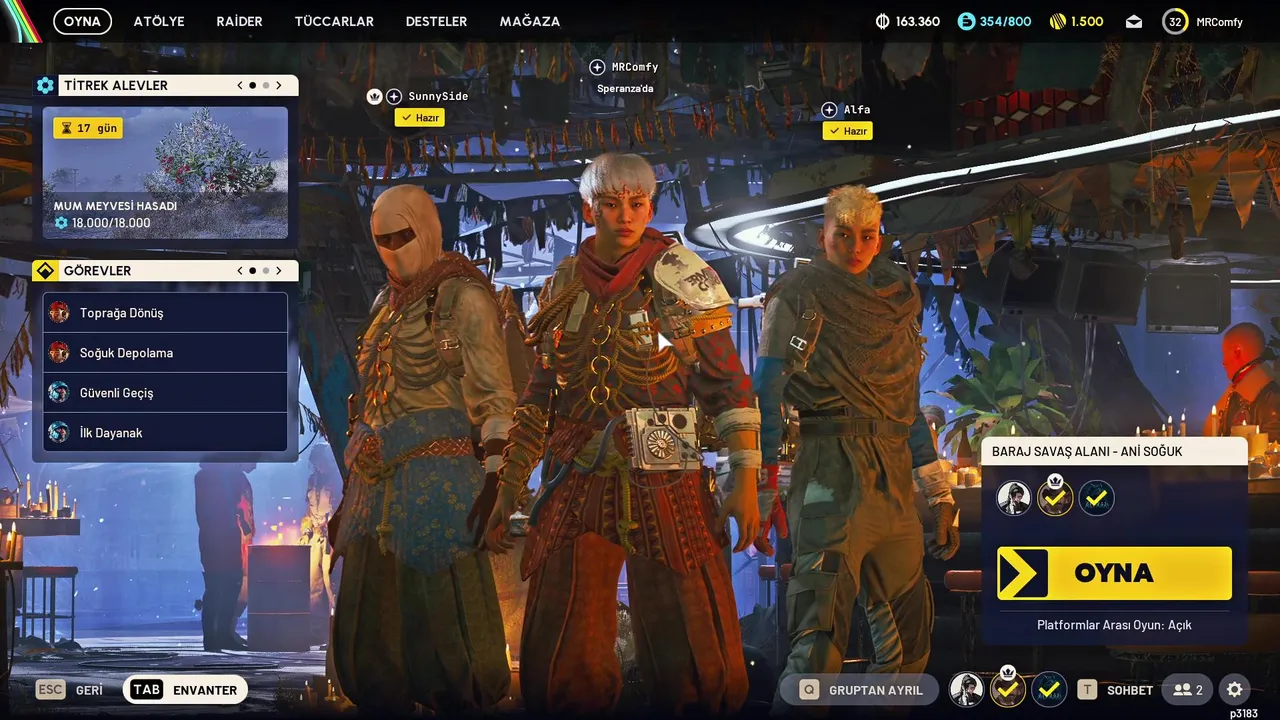Go to previous Titrek Alevler event page
Viewport: 1280px width, 720px height.
click(240, 86)
